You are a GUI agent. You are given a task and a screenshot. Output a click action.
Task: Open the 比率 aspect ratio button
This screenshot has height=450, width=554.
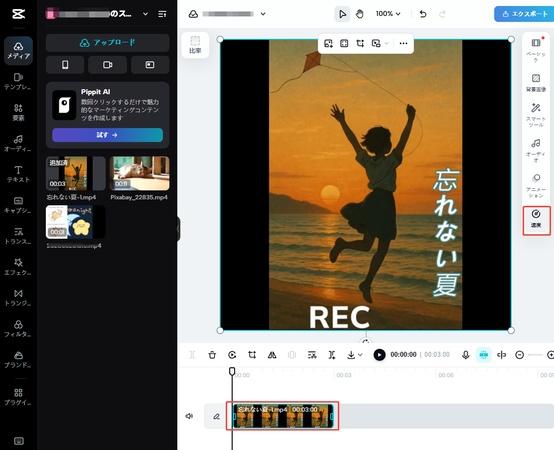point(195,45)
